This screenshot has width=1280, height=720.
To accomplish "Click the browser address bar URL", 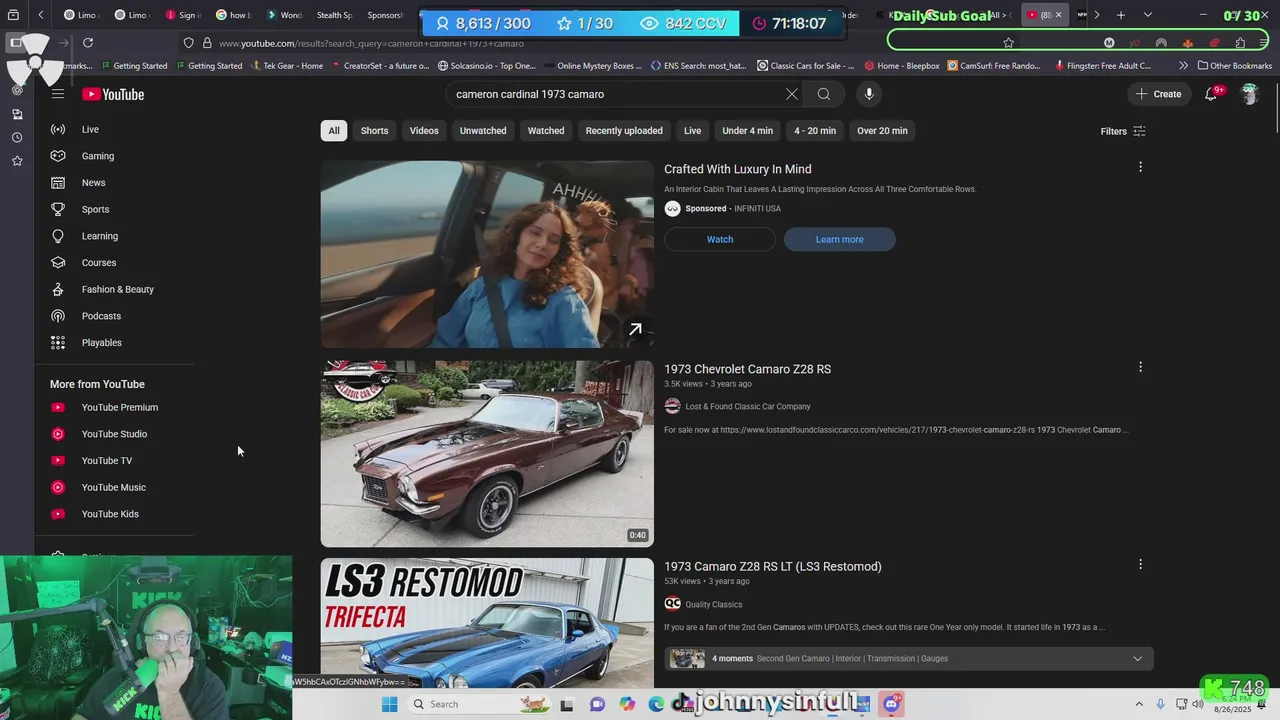I will point(371,43).
